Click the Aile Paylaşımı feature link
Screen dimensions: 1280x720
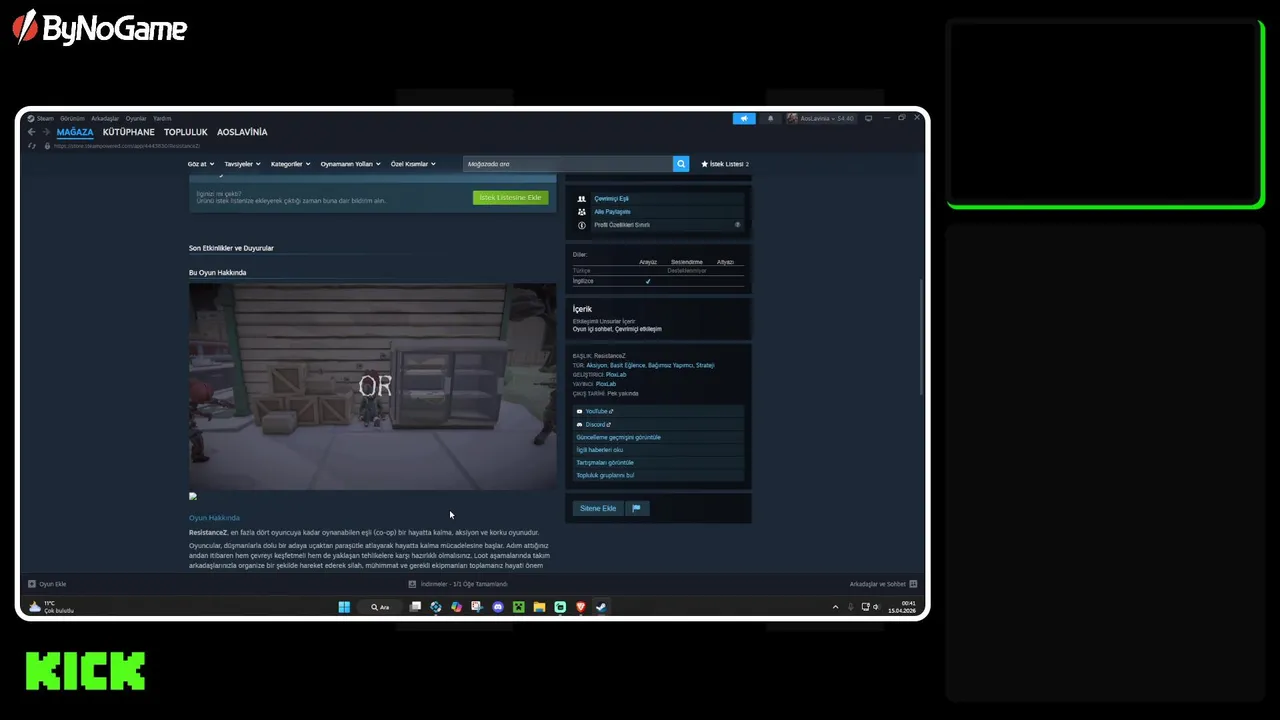612,212
